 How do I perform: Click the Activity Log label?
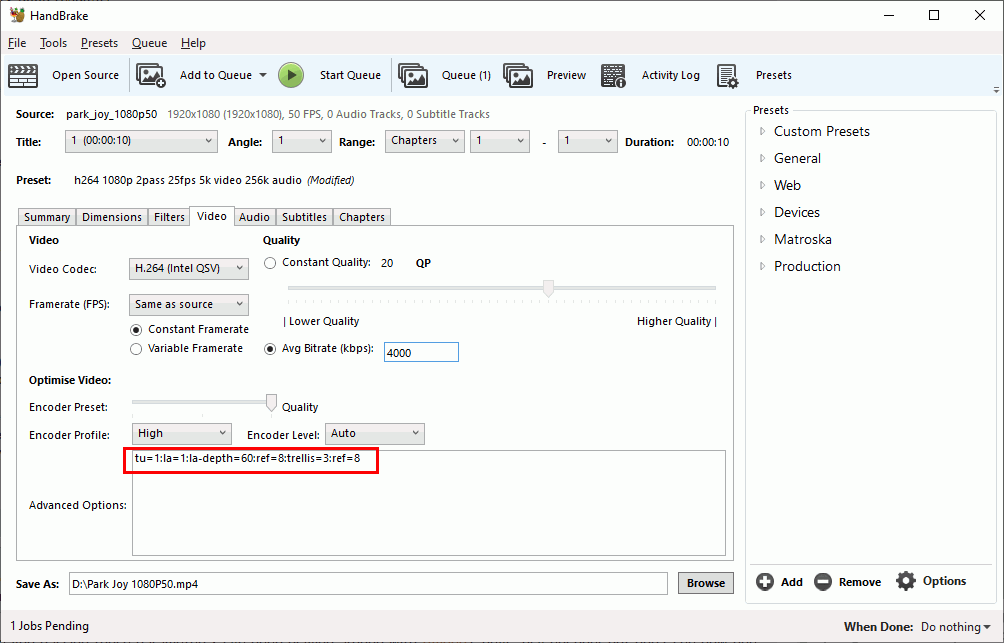point(670,76)
